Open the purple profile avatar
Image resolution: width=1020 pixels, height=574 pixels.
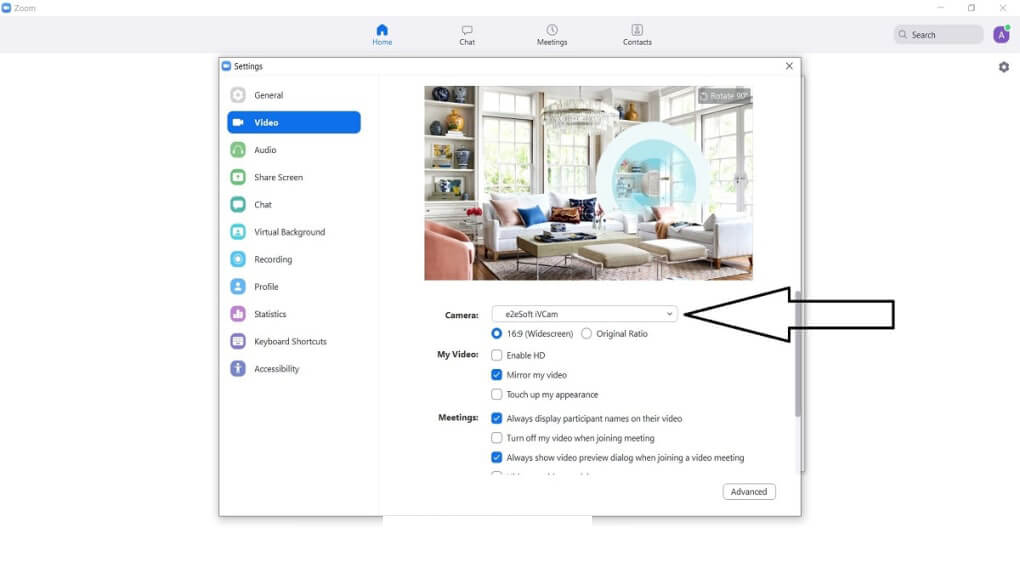(x=1001, y=35)
